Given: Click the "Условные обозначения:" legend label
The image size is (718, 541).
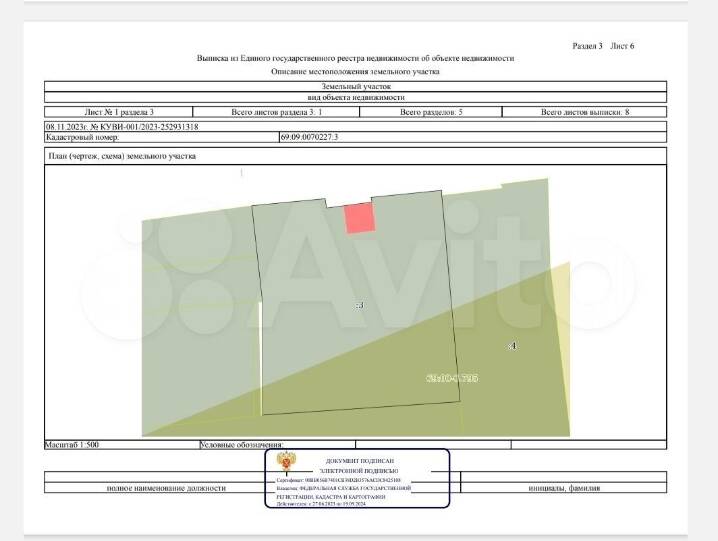Looking at the screenshot, I should point(242,442).
